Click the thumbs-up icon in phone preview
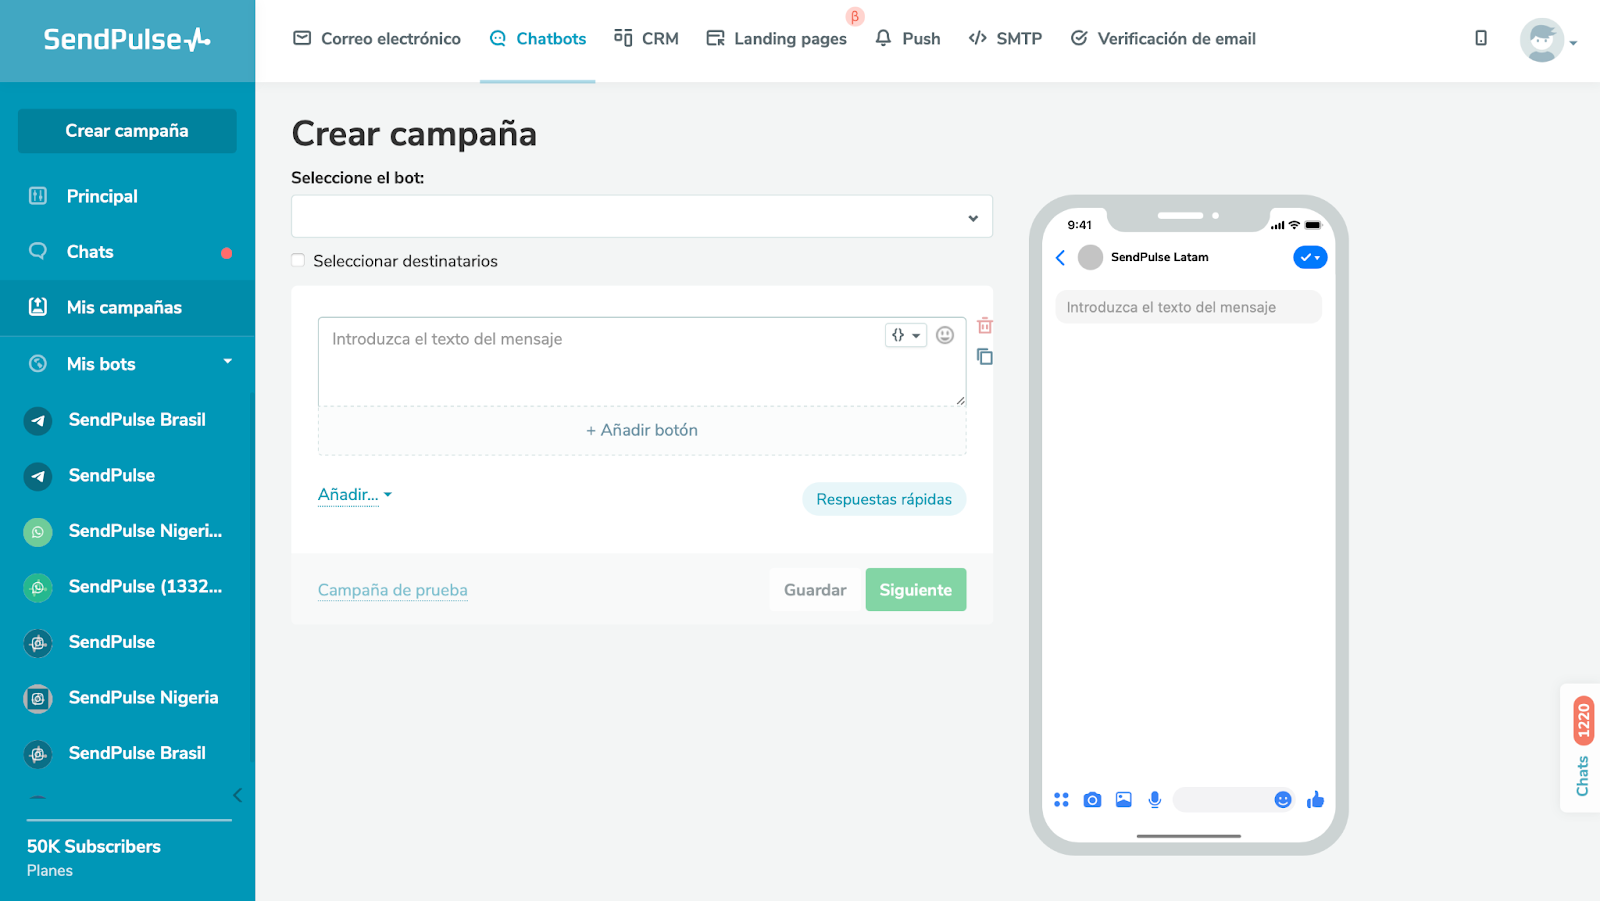The image size is (1600, 901). pos(1315,799)
